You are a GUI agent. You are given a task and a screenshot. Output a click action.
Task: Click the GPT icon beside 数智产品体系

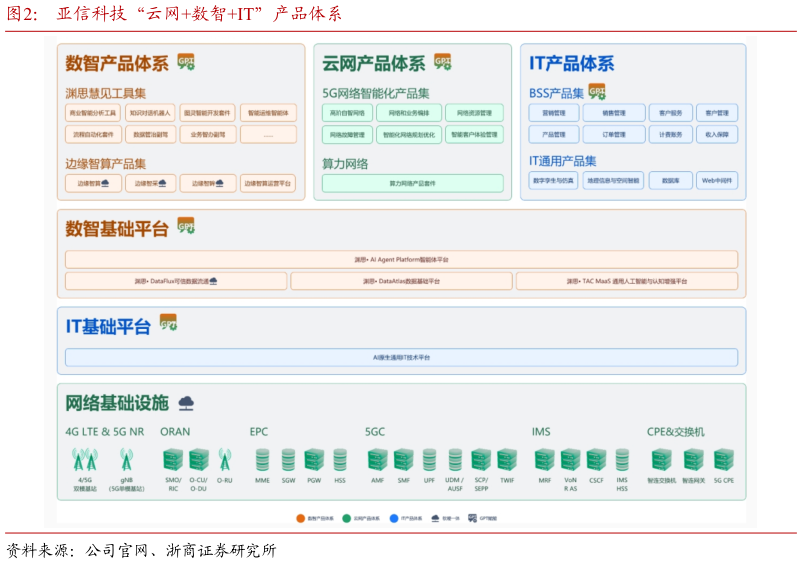[186, 61]
